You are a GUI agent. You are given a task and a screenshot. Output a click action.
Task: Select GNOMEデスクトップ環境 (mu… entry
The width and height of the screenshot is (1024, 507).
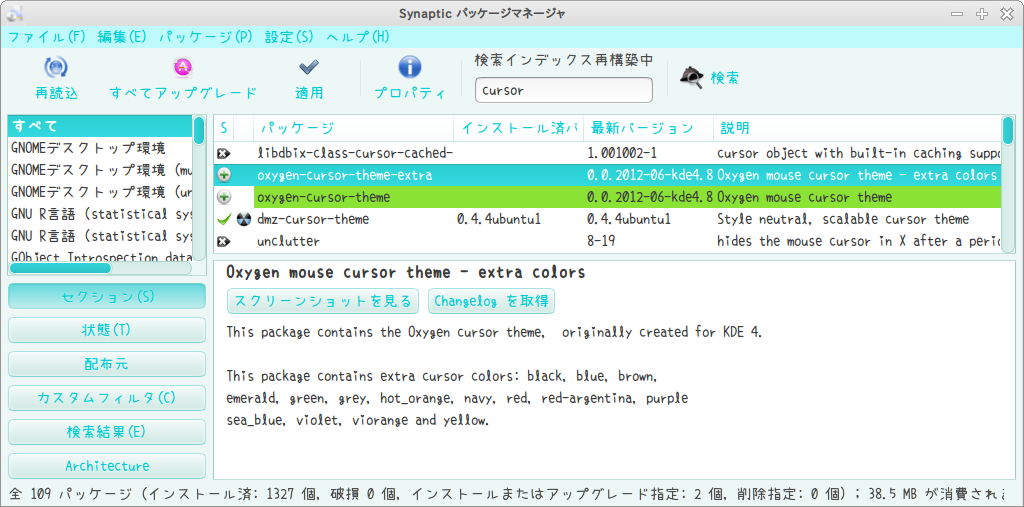[101, 169]
